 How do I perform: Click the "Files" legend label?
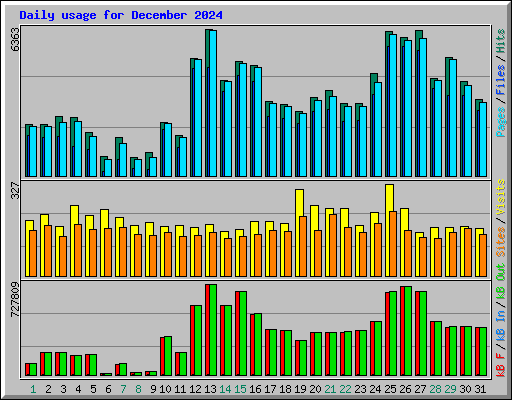click(501, 80)
